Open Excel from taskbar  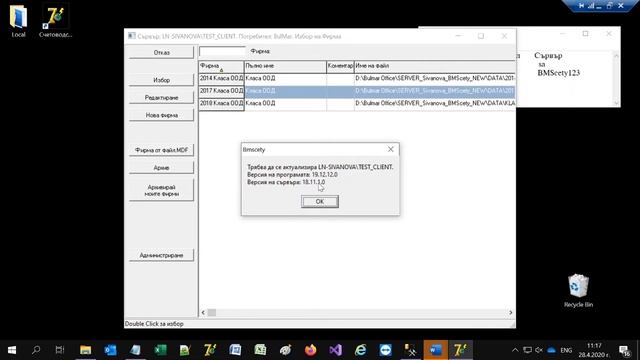(160, 350)
